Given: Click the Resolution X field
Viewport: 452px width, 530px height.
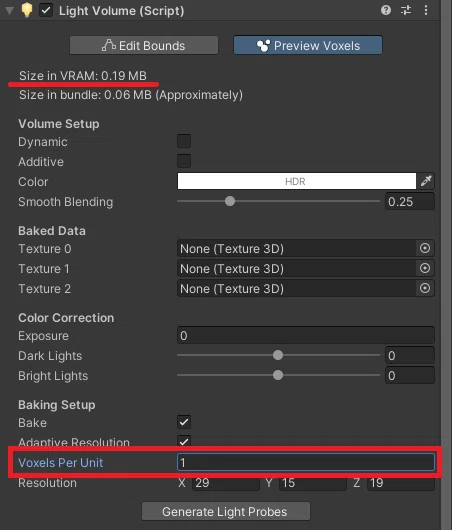Looking at the screenshot, I should coord(225,483).
